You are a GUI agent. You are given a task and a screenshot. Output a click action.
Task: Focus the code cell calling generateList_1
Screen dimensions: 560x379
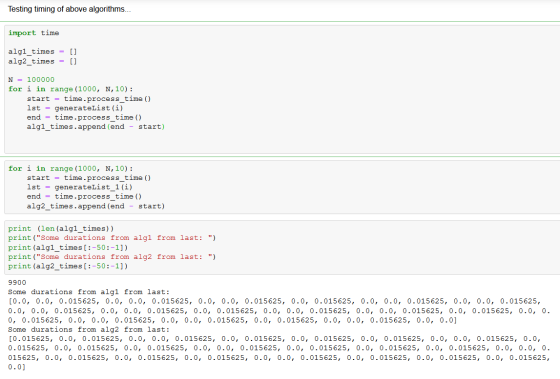coord(282,187)
